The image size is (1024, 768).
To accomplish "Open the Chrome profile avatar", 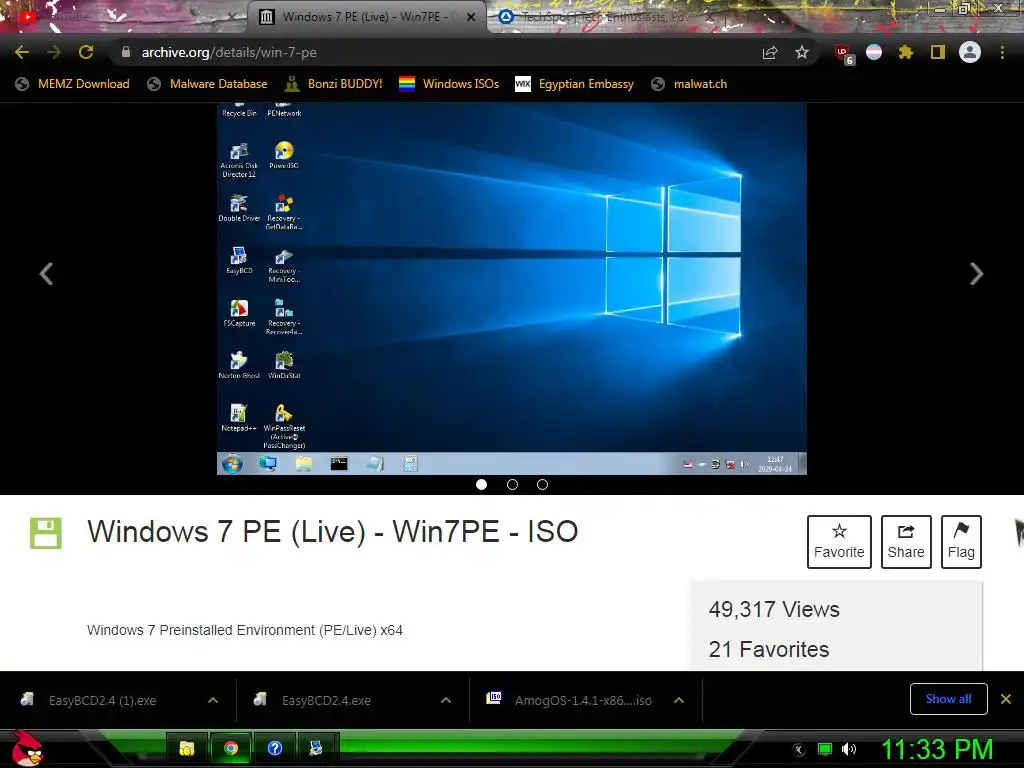I will tap(970, 52).
